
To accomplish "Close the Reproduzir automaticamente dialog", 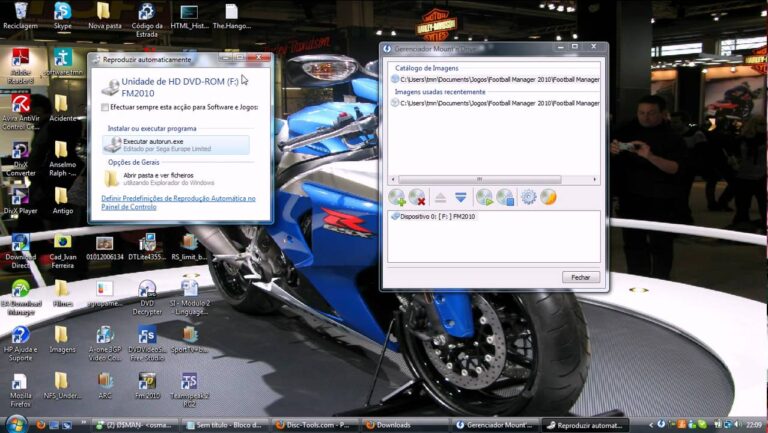I will (x=259, y=58).
